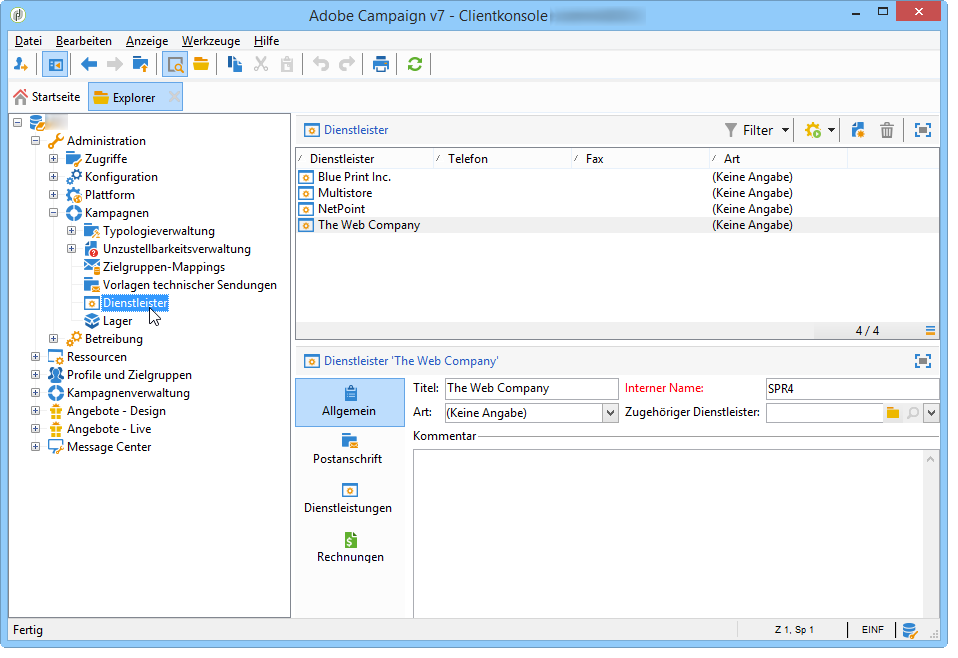This screenshot has height=658, width=958.
Task: Click the Kommentar scrollbar up arrow
Action: [931, 459]
